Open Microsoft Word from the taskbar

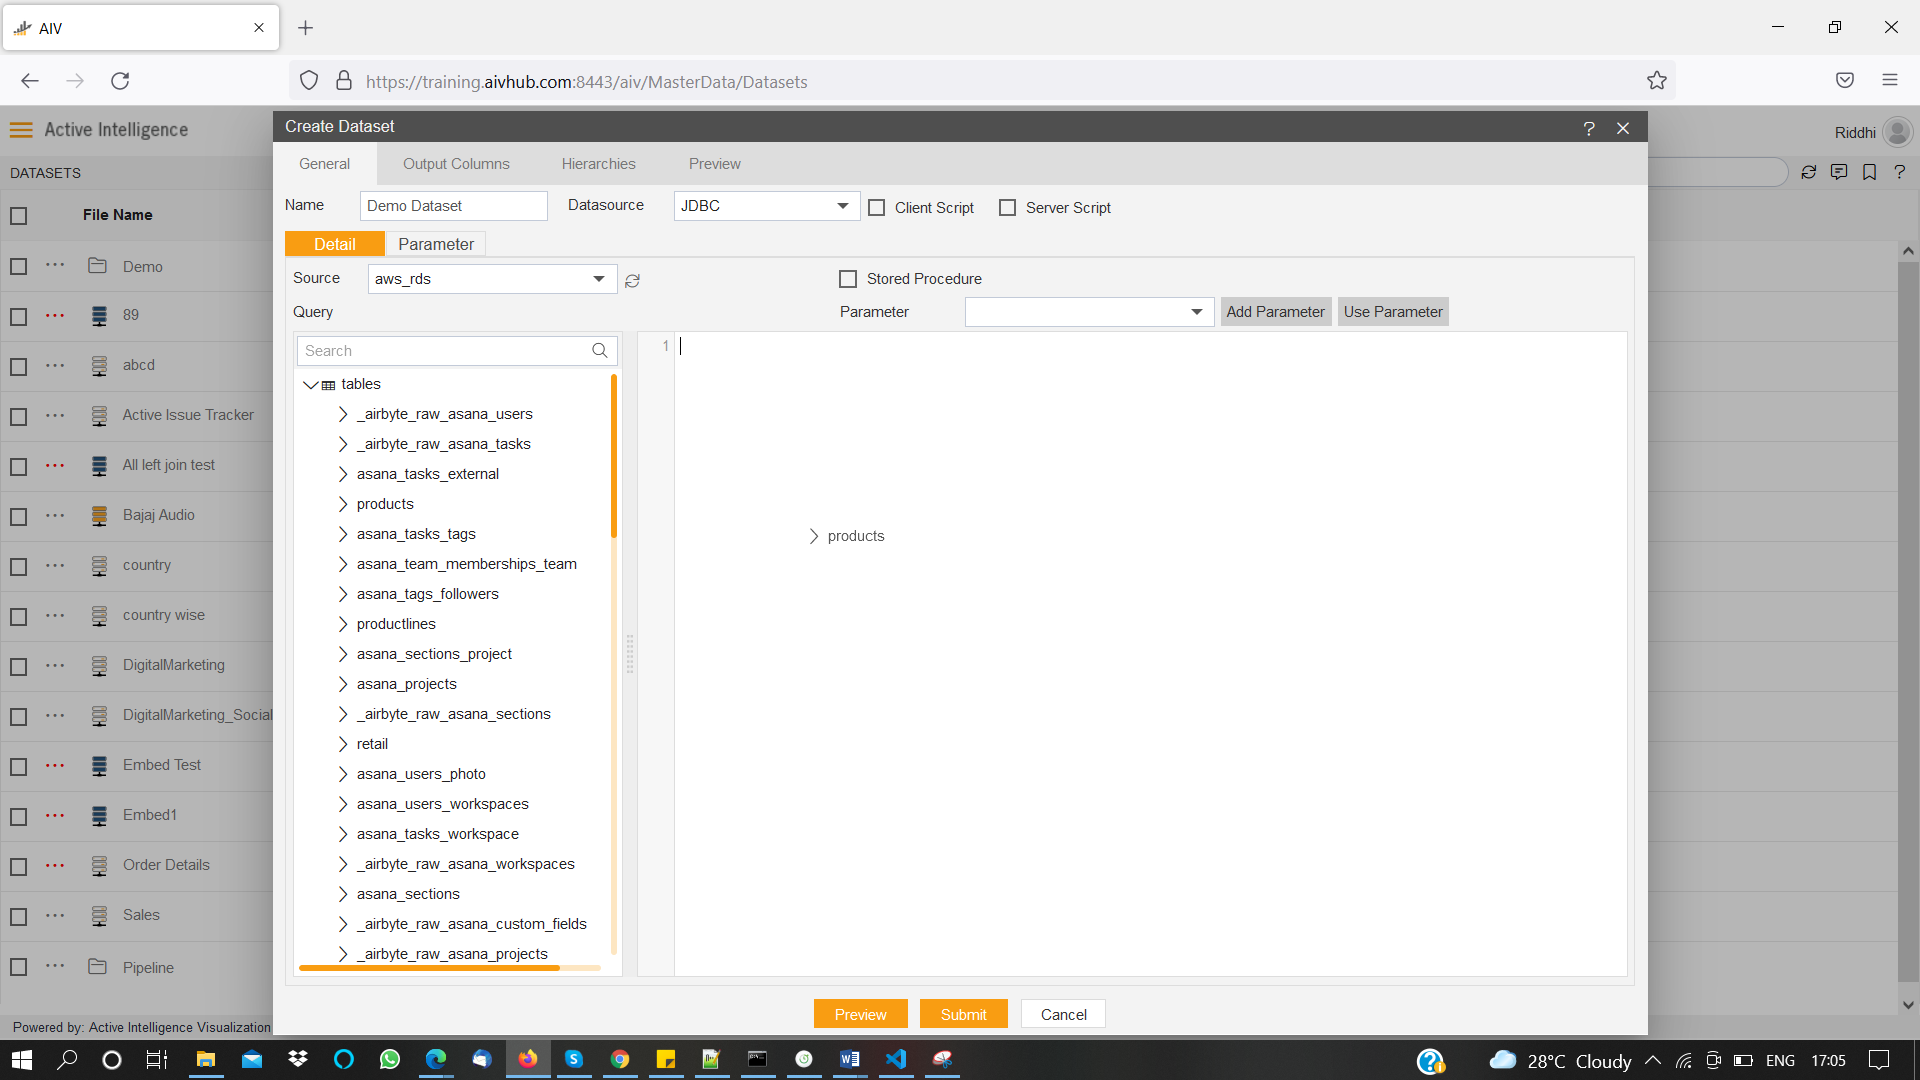tap(849, 1060)
